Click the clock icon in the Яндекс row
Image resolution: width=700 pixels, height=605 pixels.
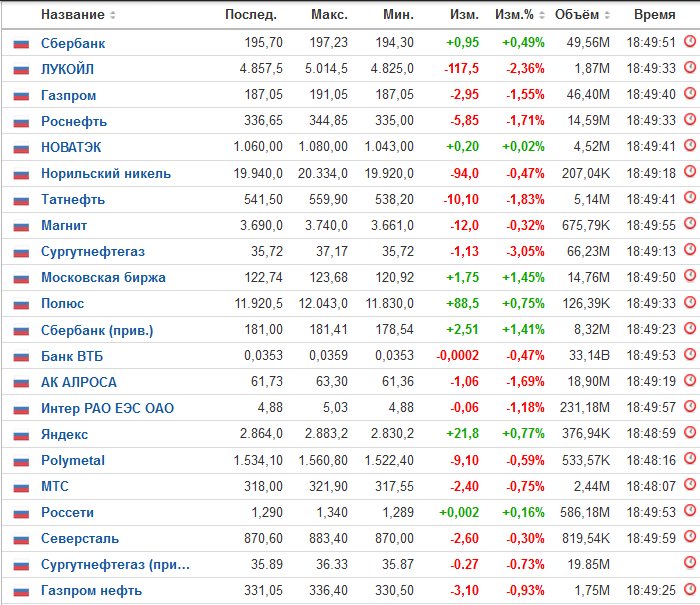tap(690, 432)
